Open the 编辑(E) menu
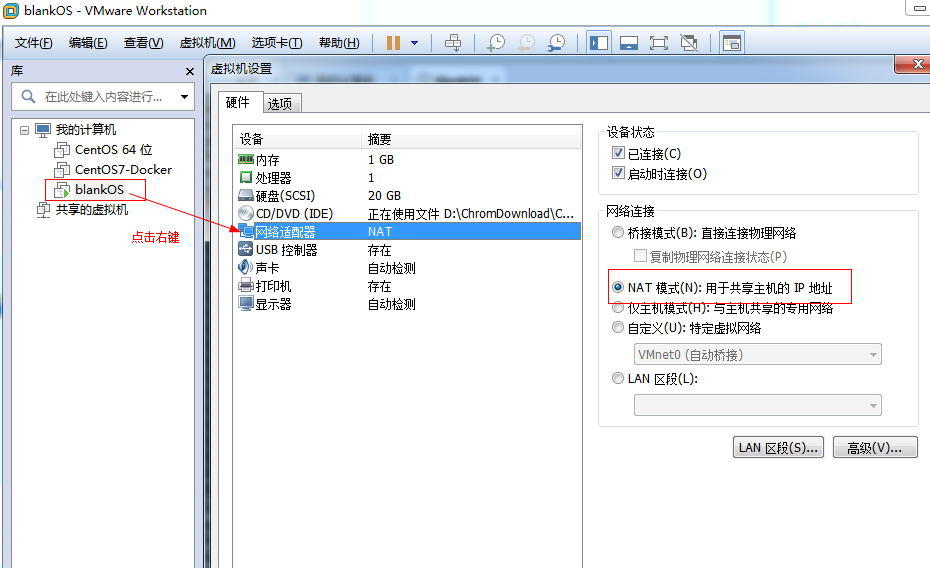 (x=88, y=43)
